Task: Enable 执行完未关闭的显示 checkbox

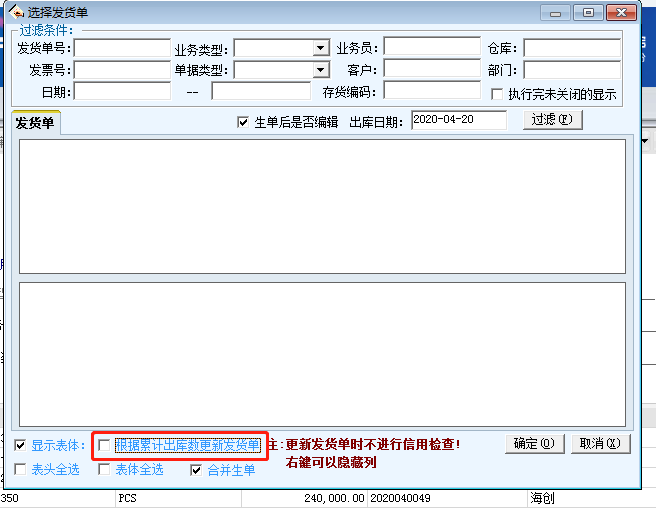Action: pyautogui.click(x=497, y=94)
